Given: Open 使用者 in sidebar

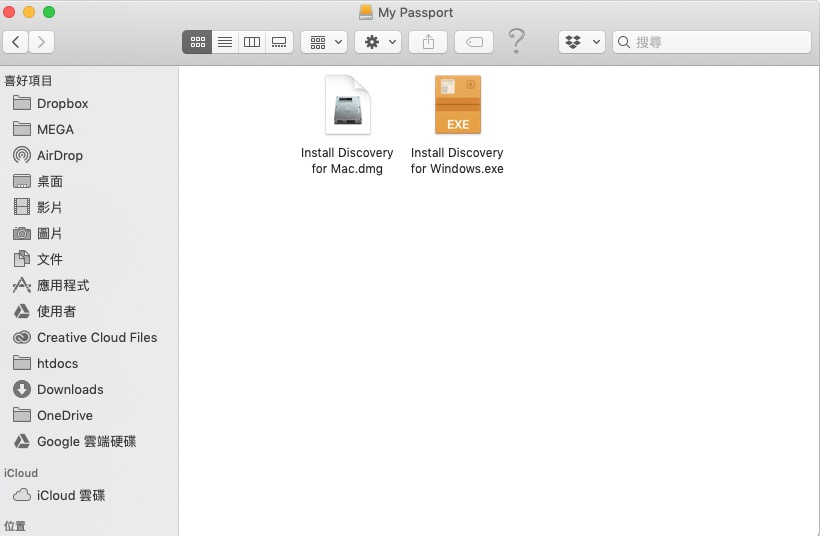Looking at the screenshot, I should (x=89, y=312).
